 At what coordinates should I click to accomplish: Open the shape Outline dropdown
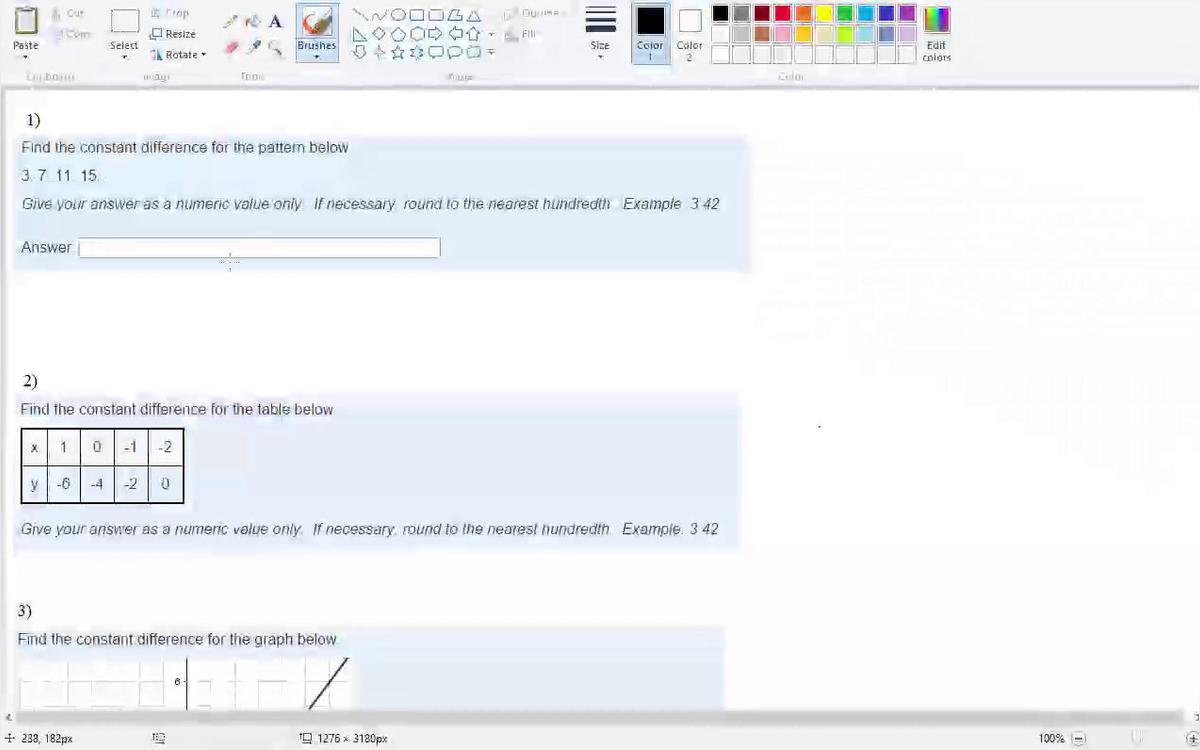click(x=534, y=13)
